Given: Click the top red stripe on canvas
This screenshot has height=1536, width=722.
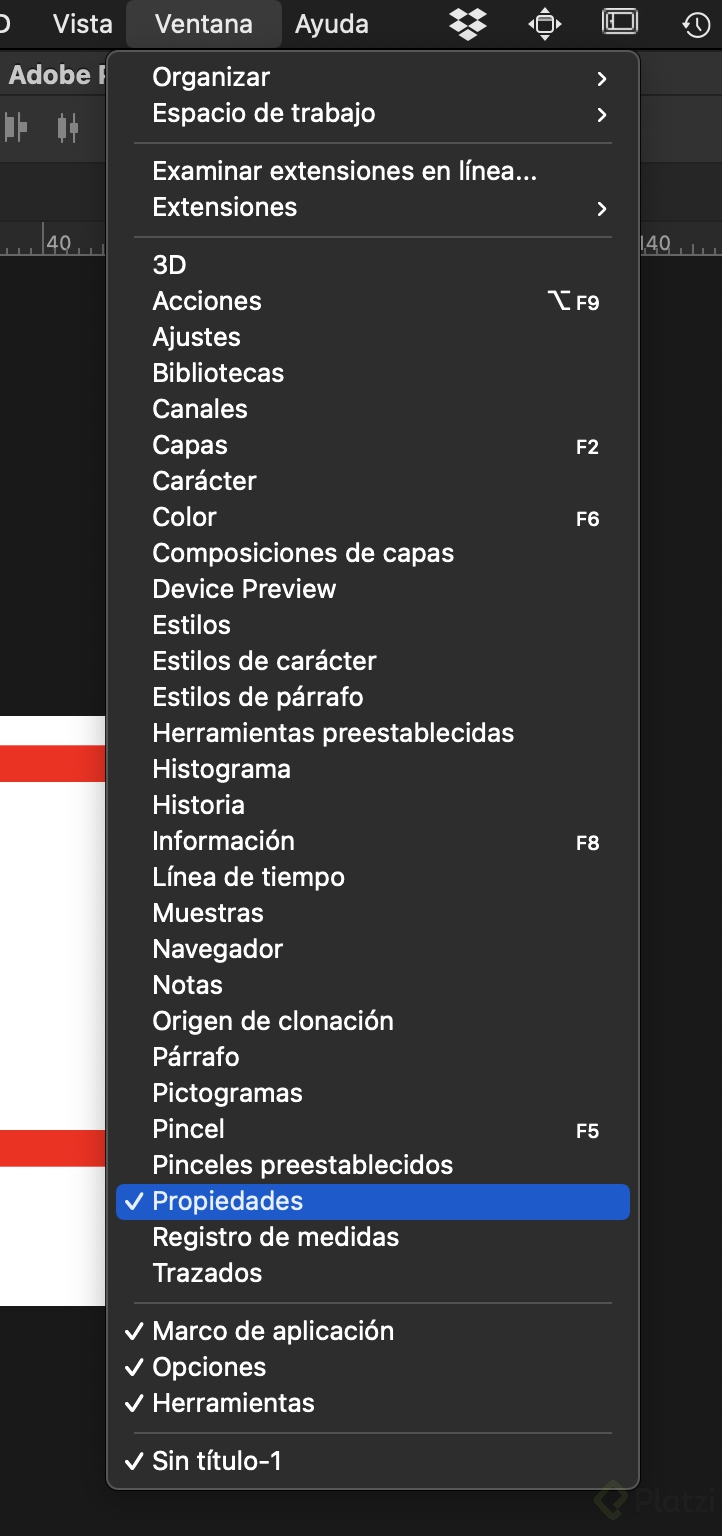Looking at the screenshot, I should [52, 763].
